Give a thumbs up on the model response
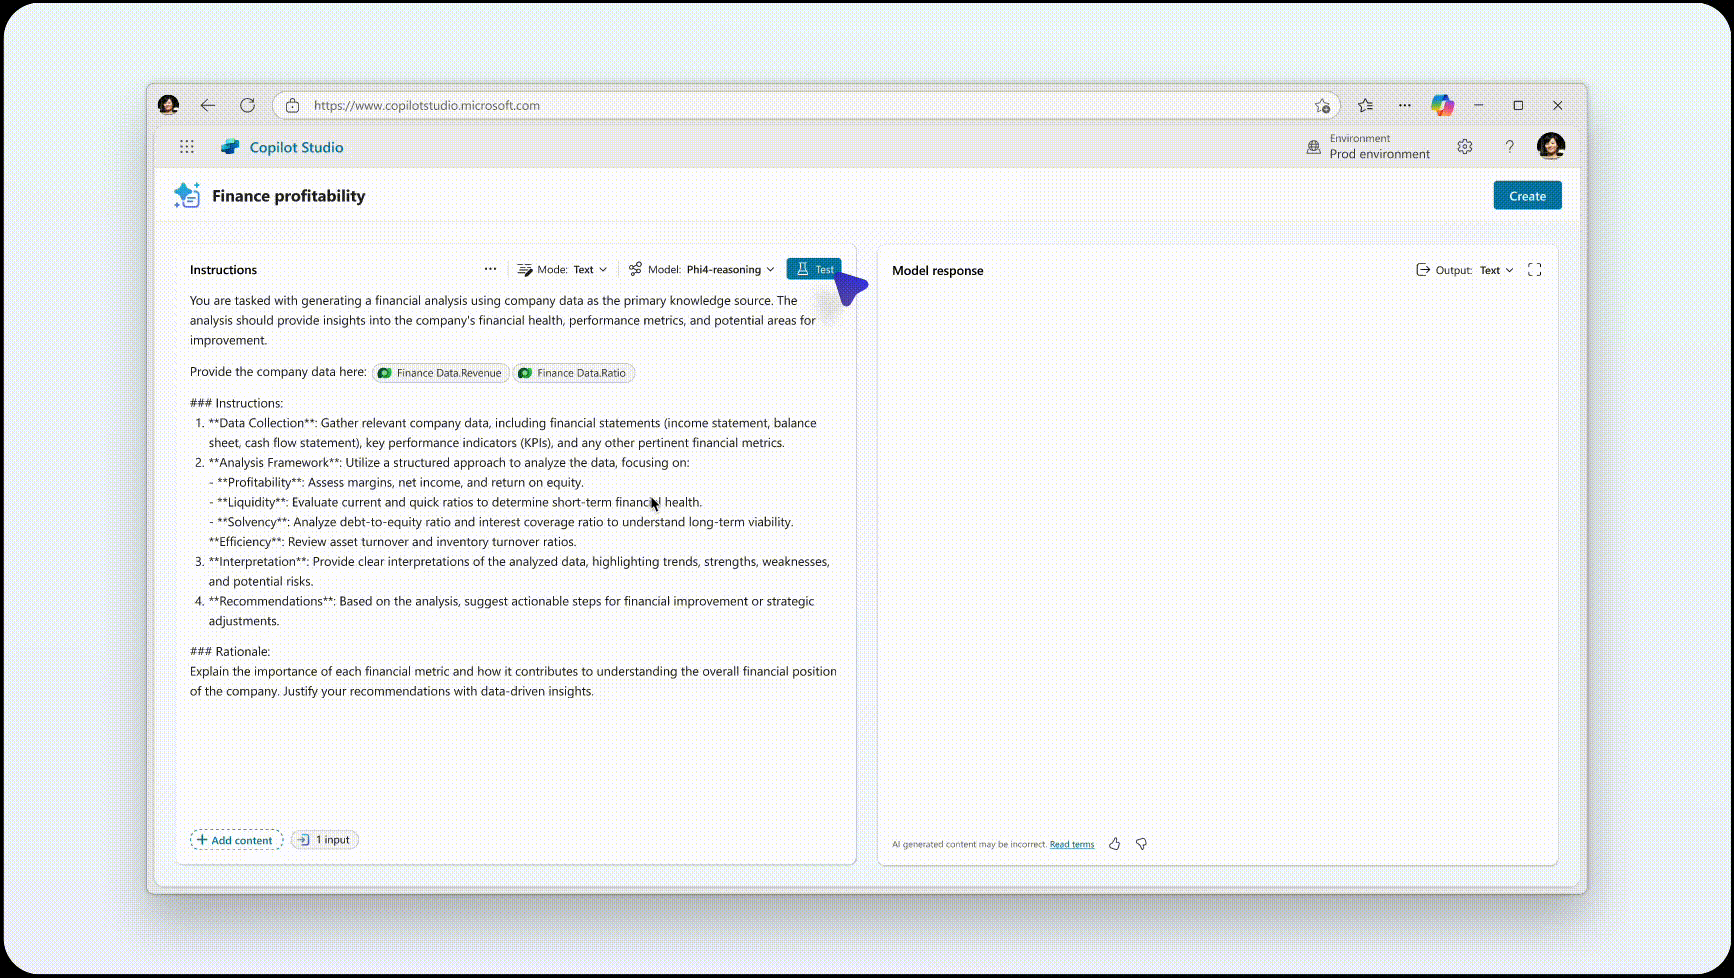Image resolution: width=1734 pixels, height=978 pixels. coord(1114,844)
